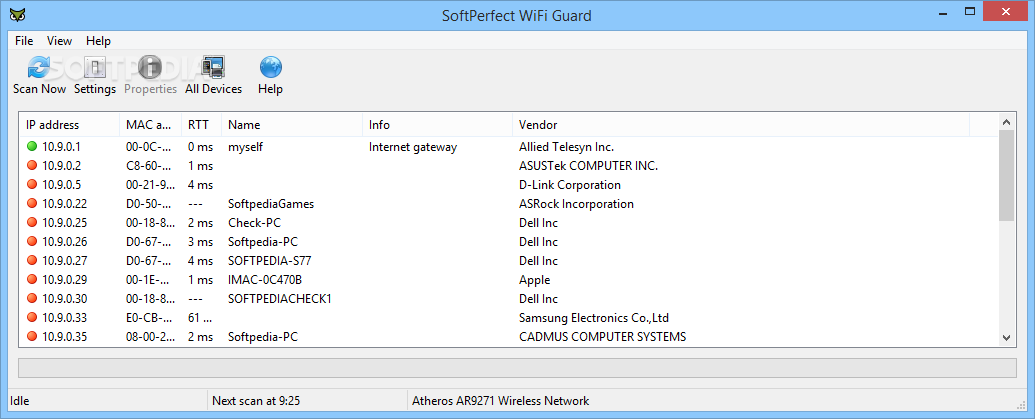The height and width of the screenshot is (419, 1035).
Task: Click 'ASUSTek COMPUTER INC.' vendor cell
Action: [588, 166]
